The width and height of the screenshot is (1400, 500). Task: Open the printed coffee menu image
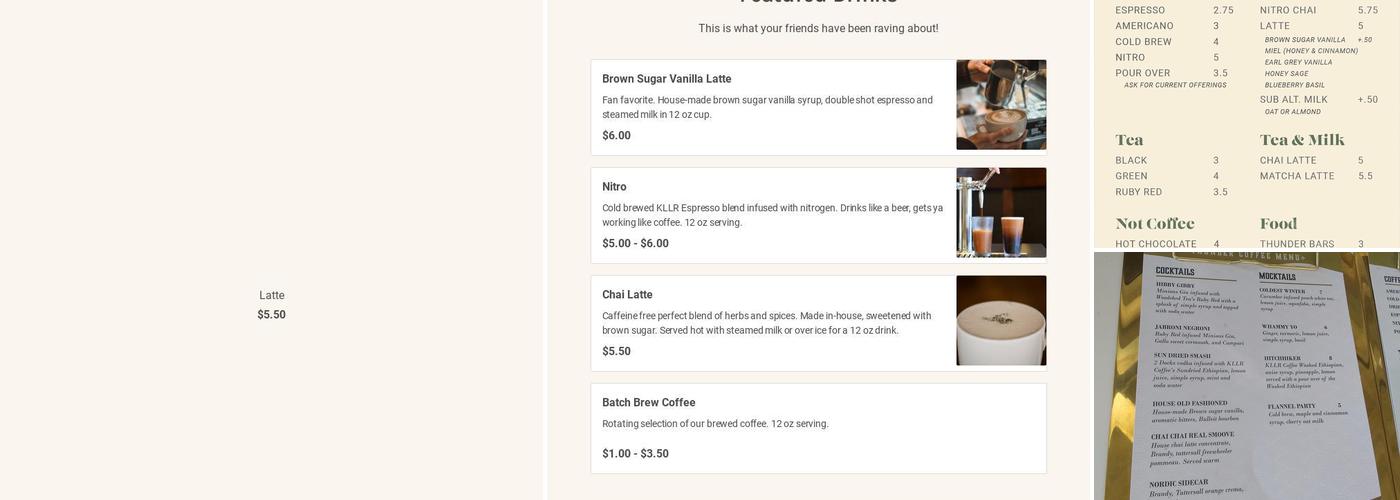point(1246,123)
